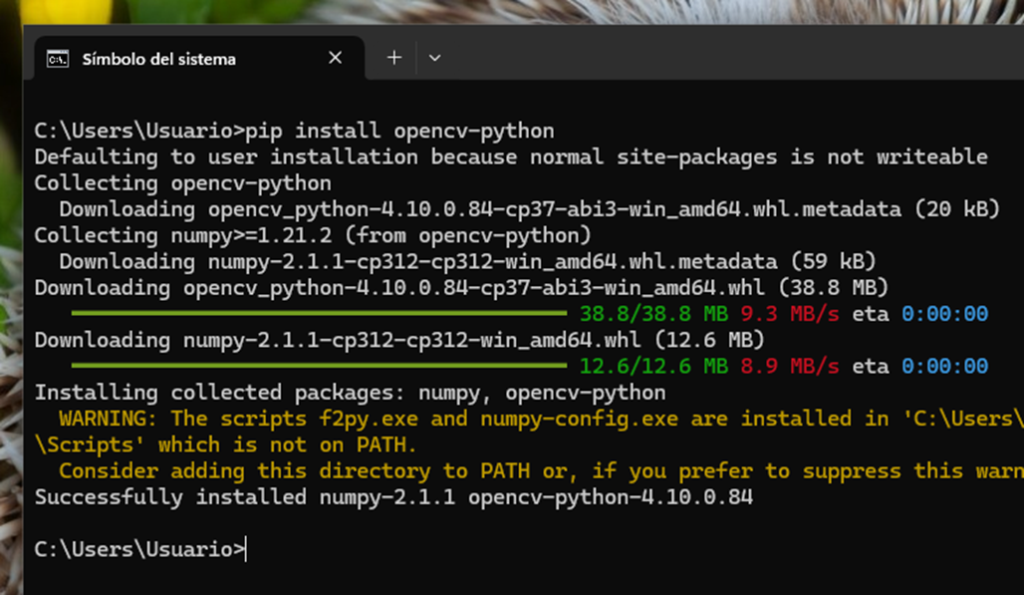Click the green '38.8/38.8 MB' text
This screenshot has height=595, width=1024.
654,314
